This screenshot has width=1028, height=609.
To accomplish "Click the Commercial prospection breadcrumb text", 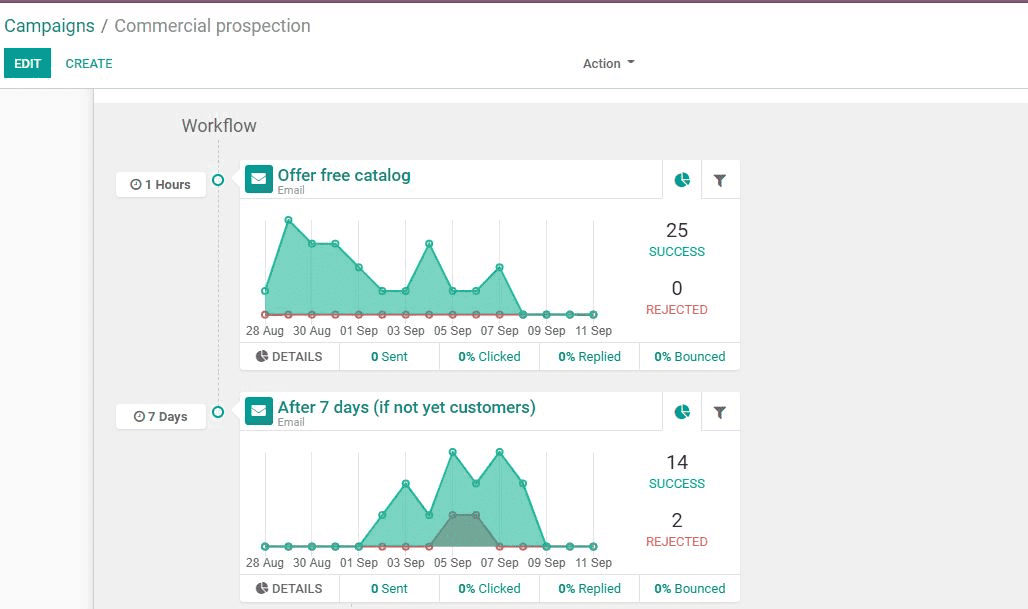I will tap(212, 26).
